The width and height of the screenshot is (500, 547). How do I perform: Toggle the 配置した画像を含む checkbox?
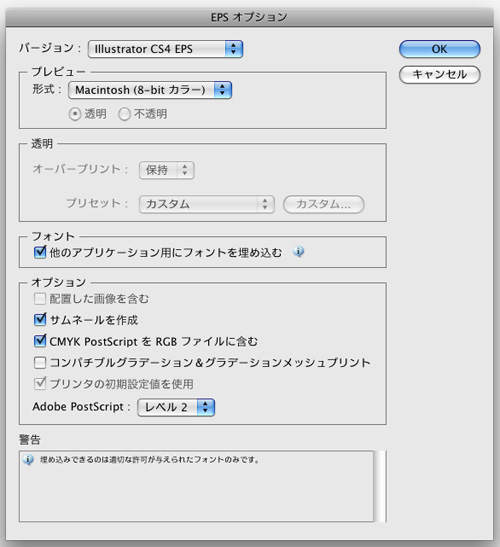click(40, 299)
